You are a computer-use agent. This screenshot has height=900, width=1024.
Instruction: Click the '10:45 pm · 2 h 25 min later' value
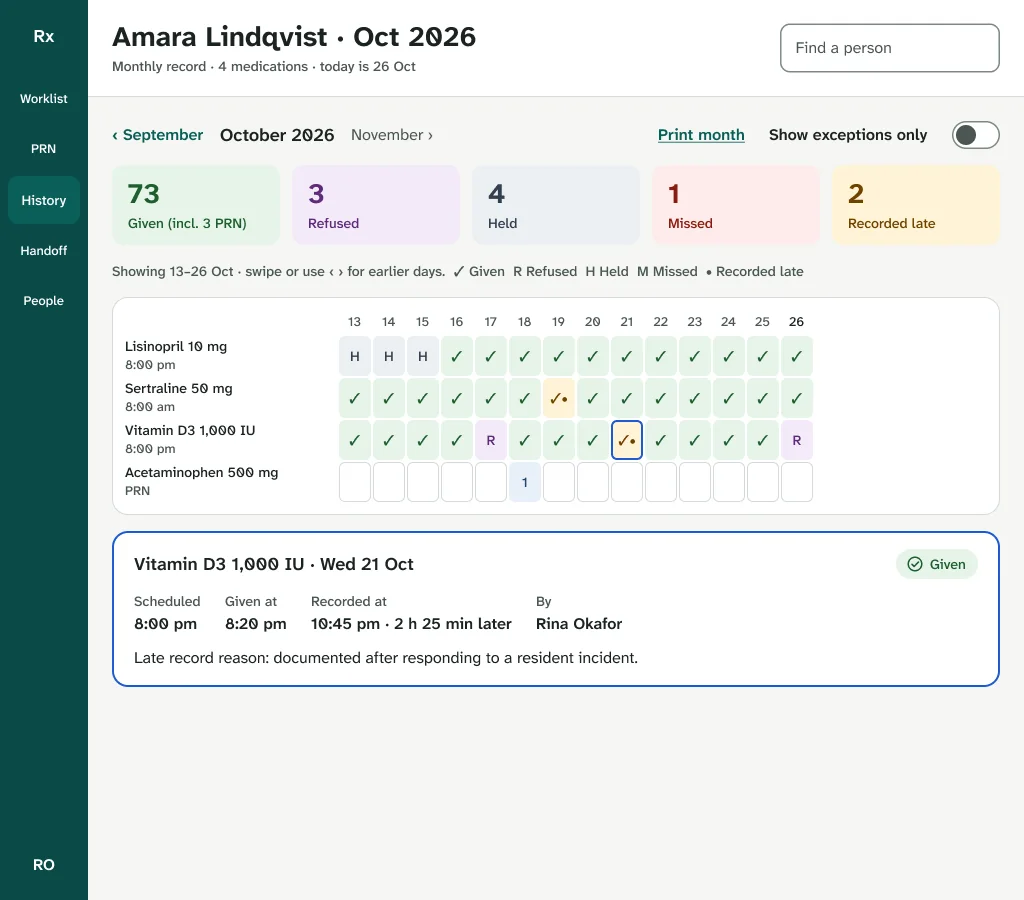pyautogui.click(x=411, y=624)
